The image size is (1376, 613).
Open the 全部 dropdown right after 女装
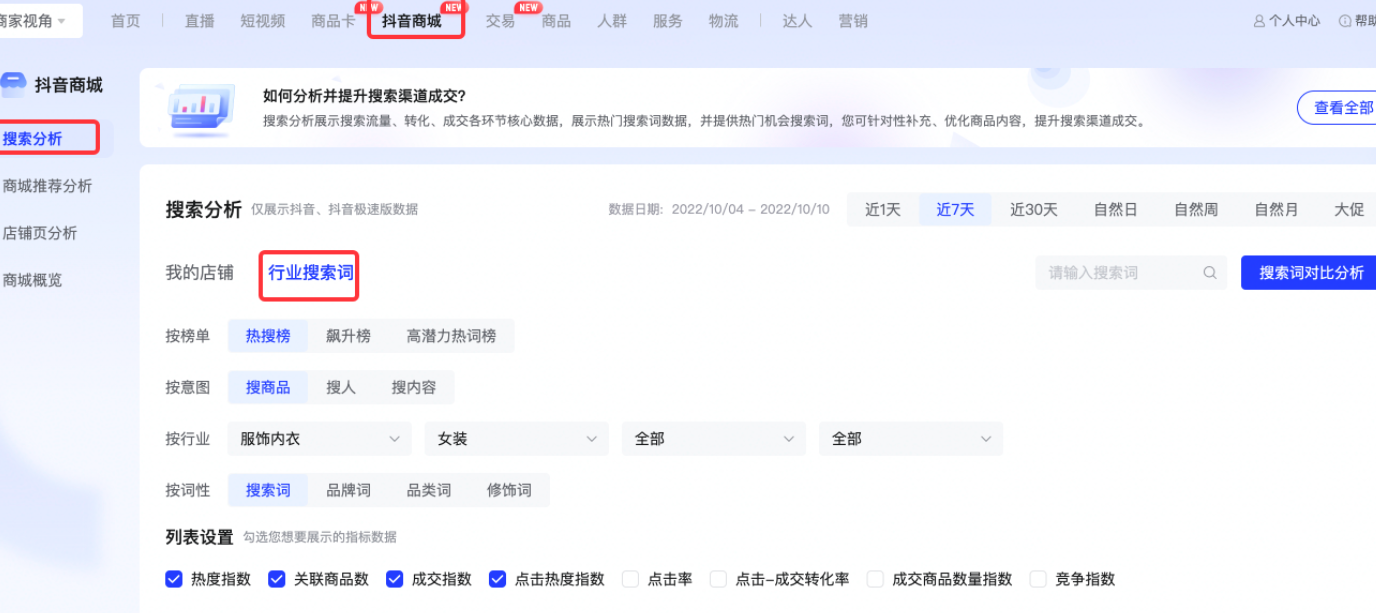(714, 439)
